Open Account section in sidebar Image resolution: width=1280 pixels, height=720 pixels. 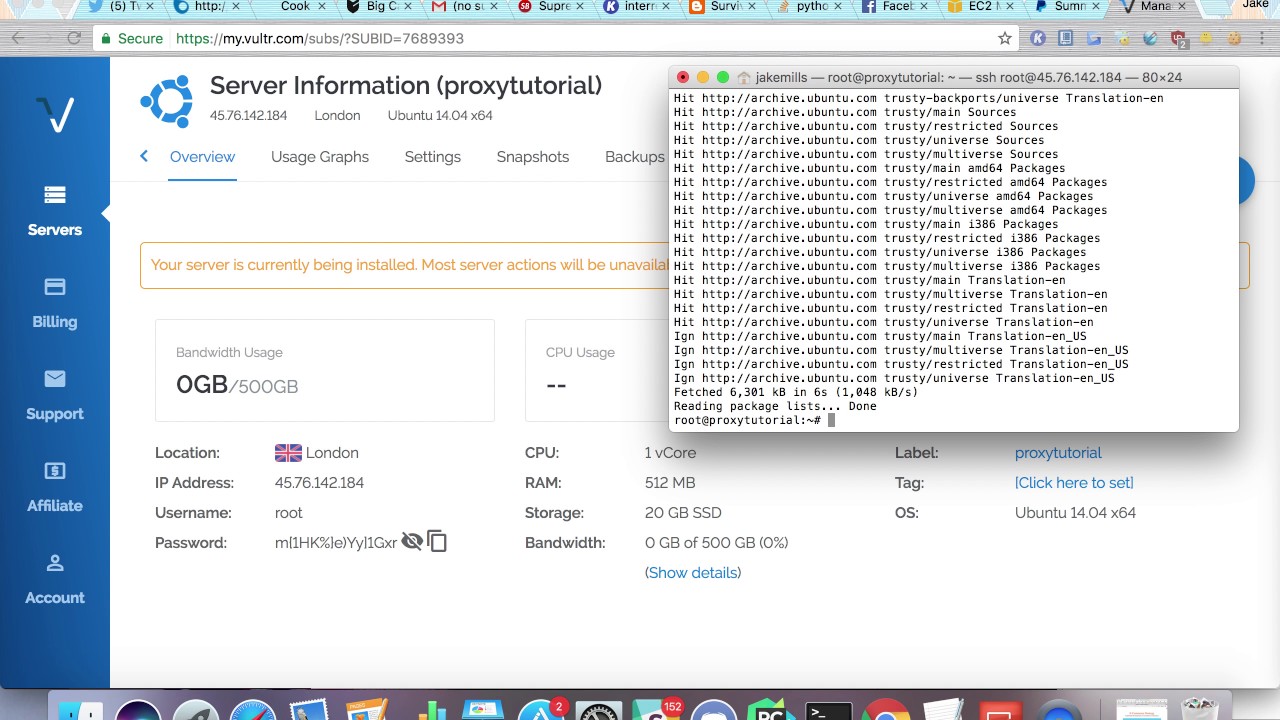54,579
